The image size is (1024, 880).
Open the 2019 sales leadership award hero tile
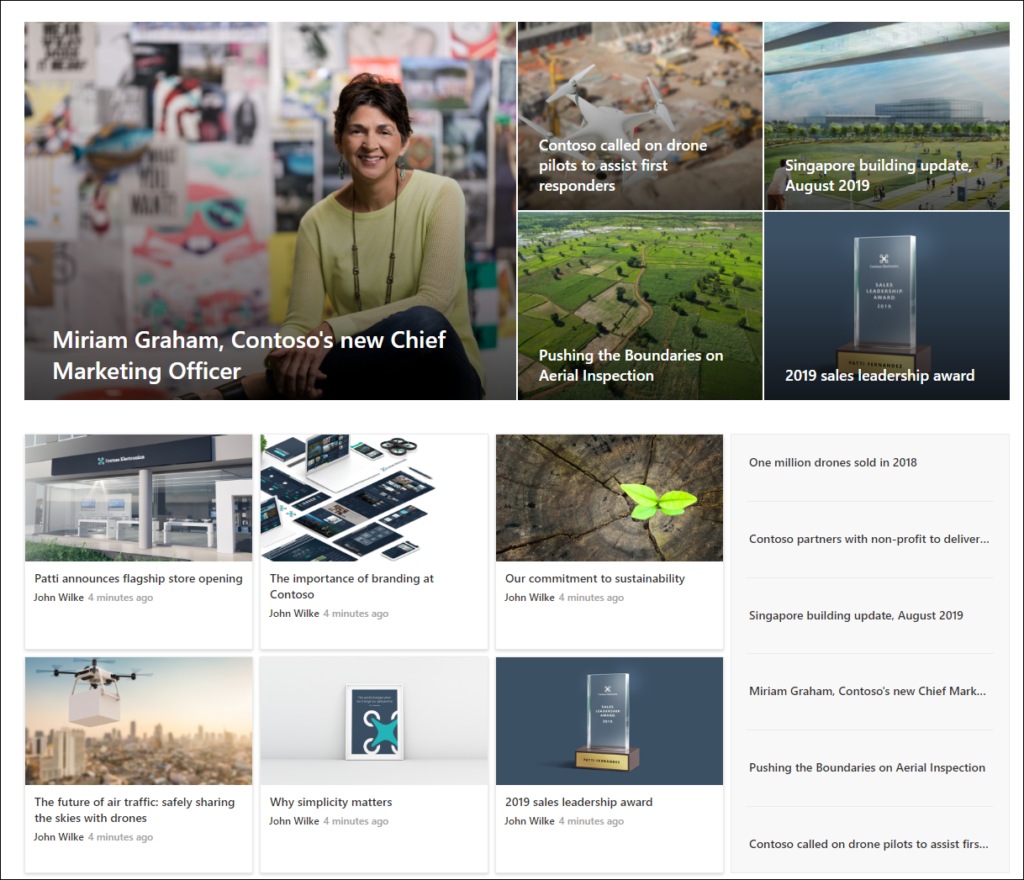tap(887, 306)
